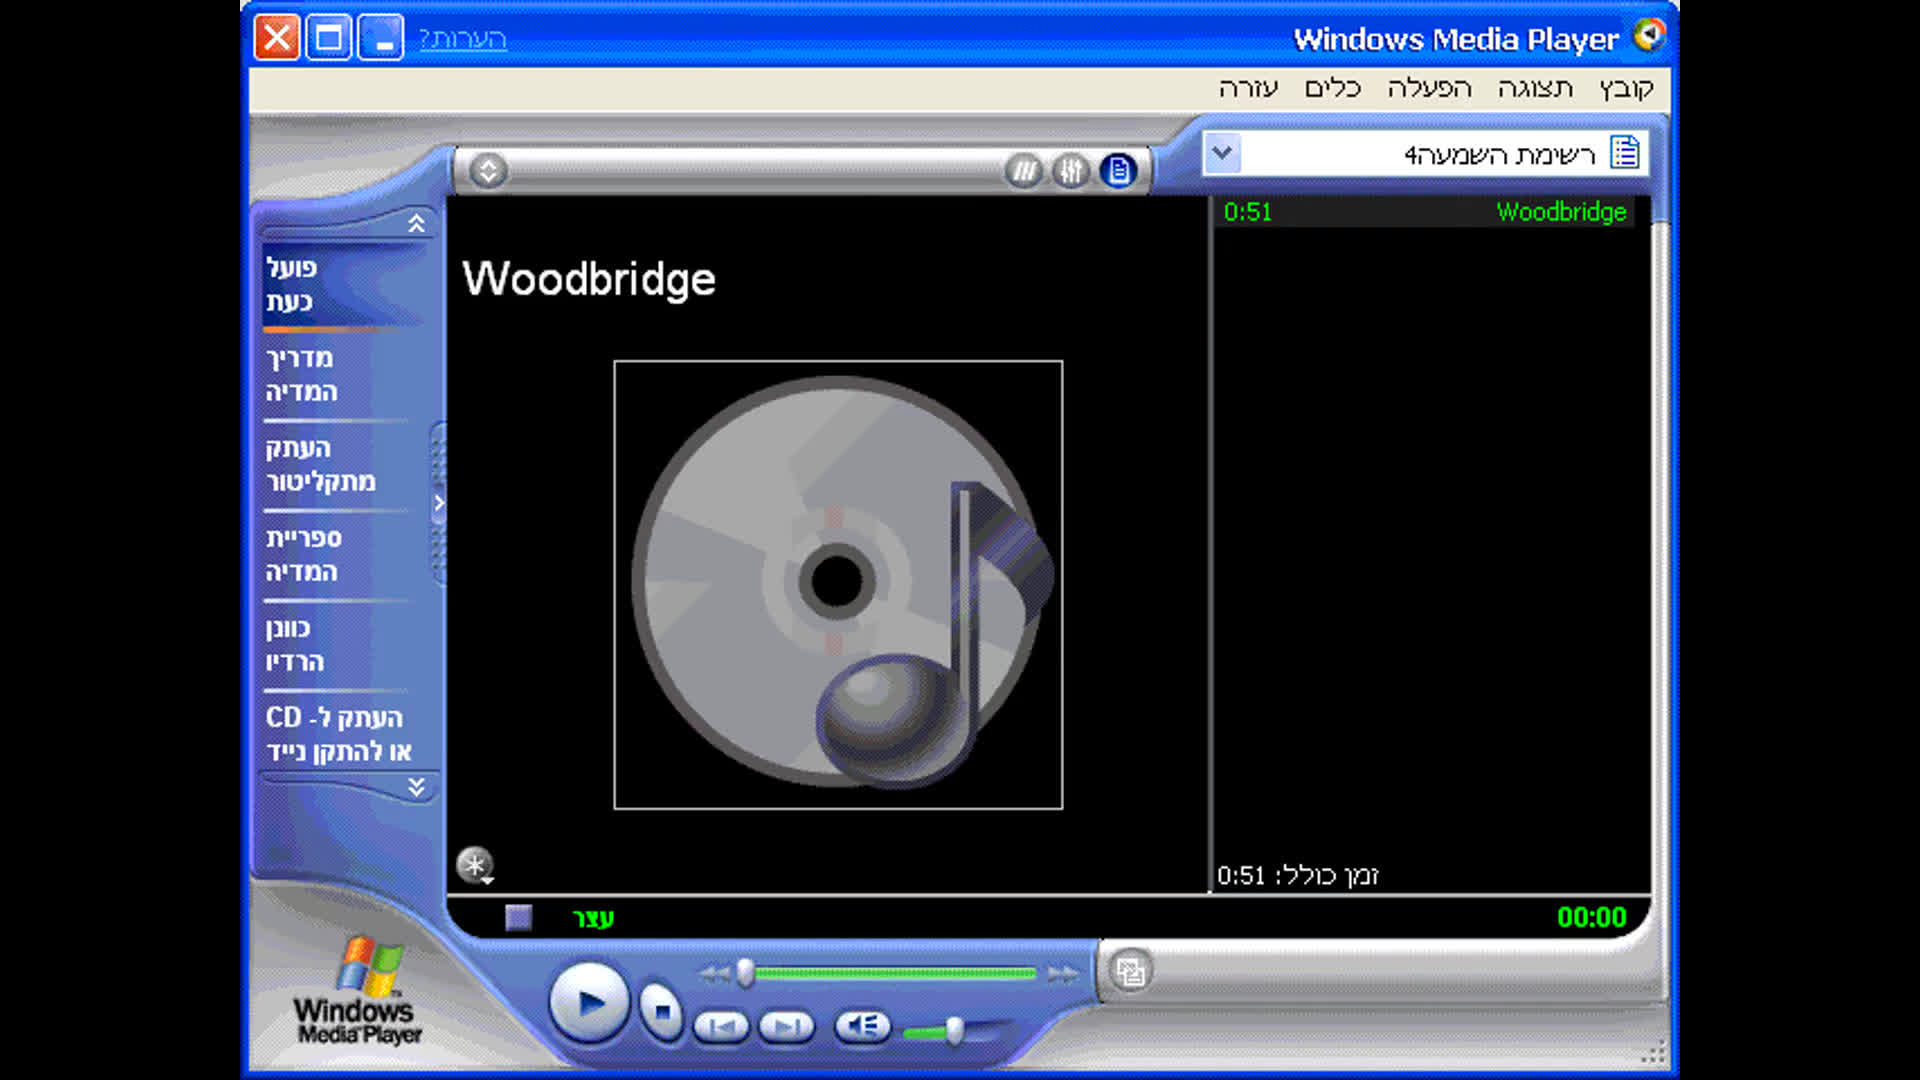Open the הפעלה (Play) menu
Image resolution: width=1920 pixels, height=1080 pixels.
[x=1430, y=89]
